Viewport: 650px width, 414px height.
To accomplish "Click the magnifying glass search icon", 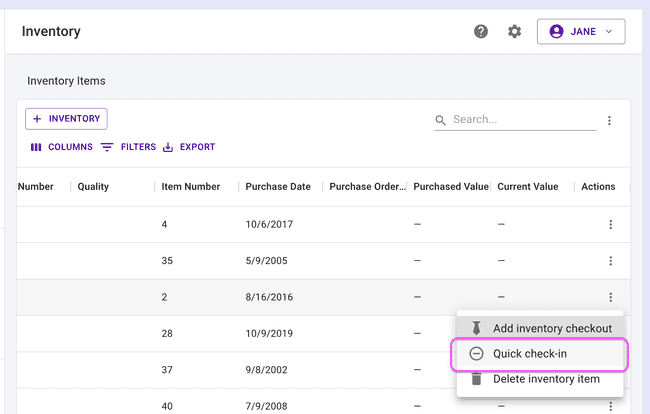I will [x=441, y=121].
